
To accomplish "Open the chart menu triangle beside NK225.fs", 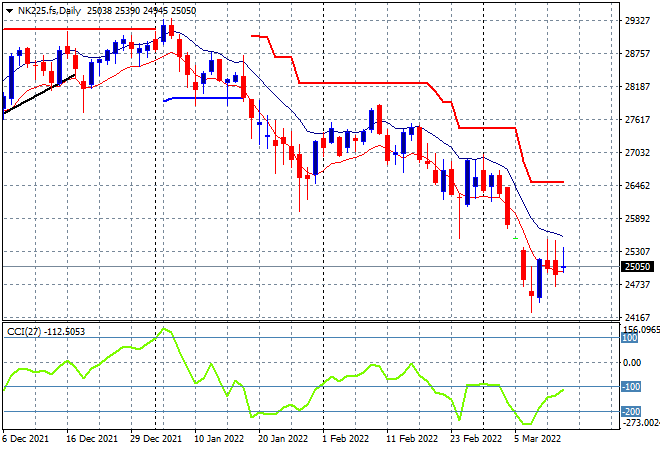I will (9, 11).
